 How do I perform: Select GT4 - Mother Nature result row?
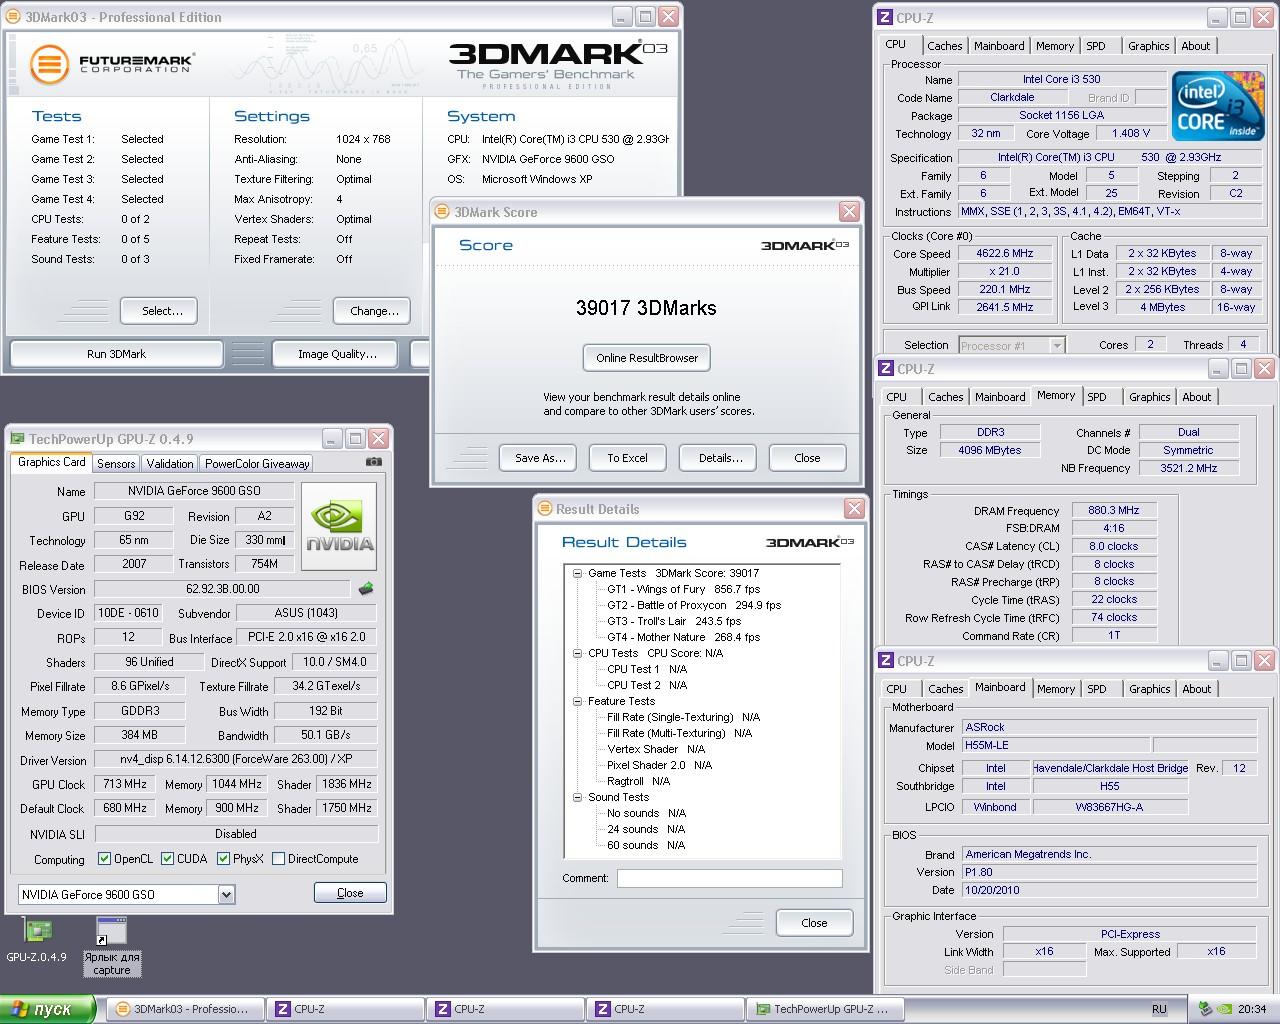[683, 637]
